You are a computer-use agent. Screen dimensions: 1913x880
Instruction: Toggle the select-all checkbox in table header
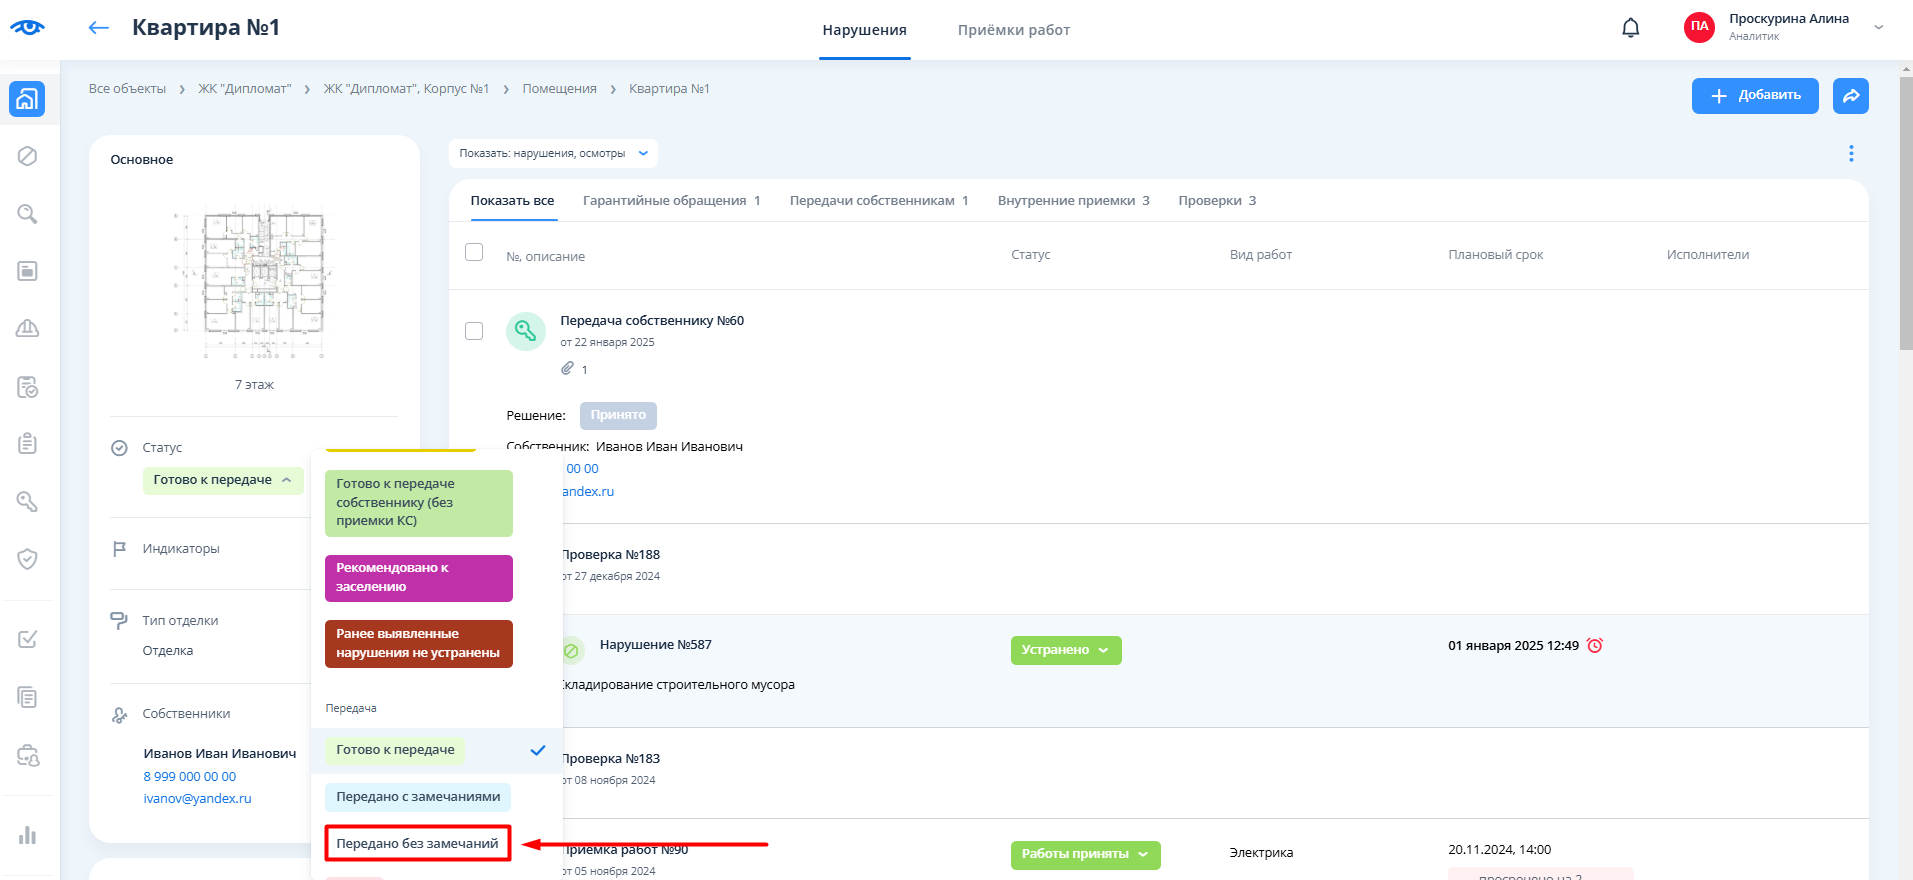(474, 253)
